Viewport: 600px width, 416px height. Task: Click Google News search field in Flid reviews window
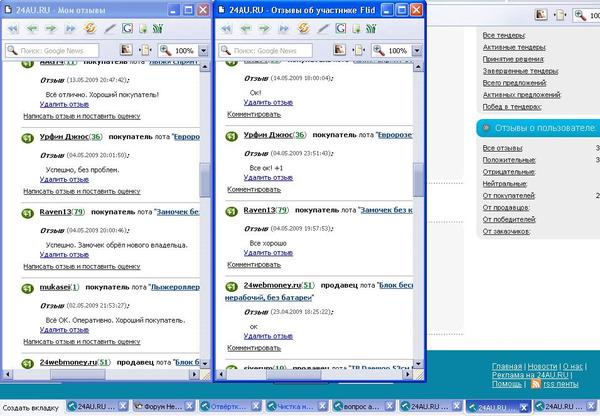click(265, 51)
